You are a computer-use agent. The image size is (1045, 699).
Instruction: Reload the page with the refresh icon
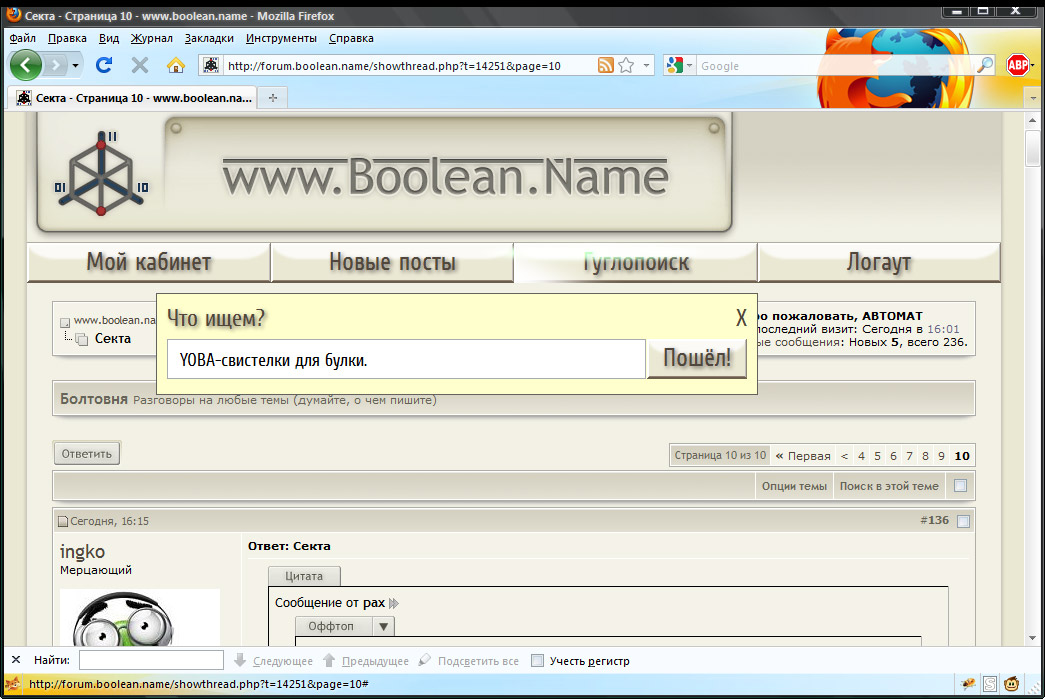pyautogui.click(x=103, y=65)
